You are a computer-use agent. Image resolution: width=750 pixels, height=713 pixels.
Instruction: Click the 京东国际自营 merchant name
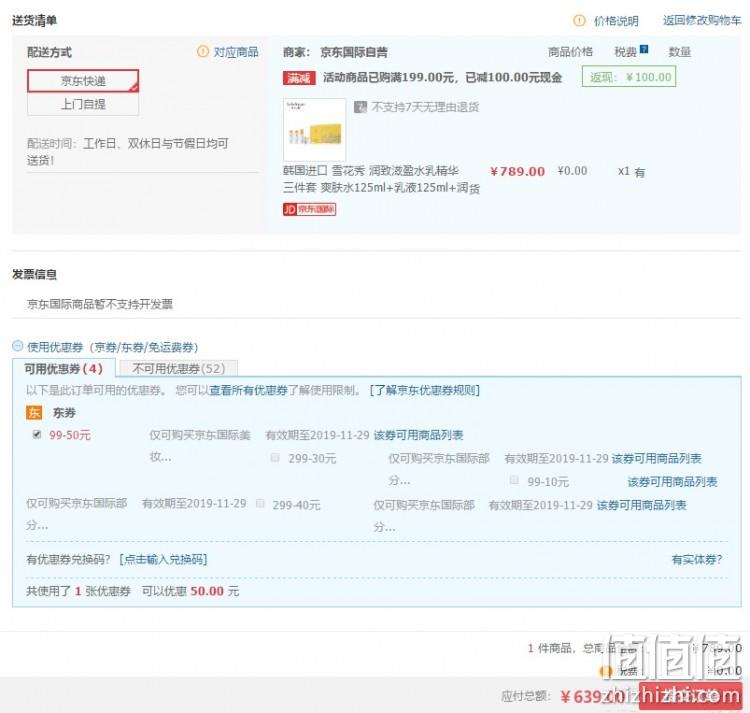354,52
